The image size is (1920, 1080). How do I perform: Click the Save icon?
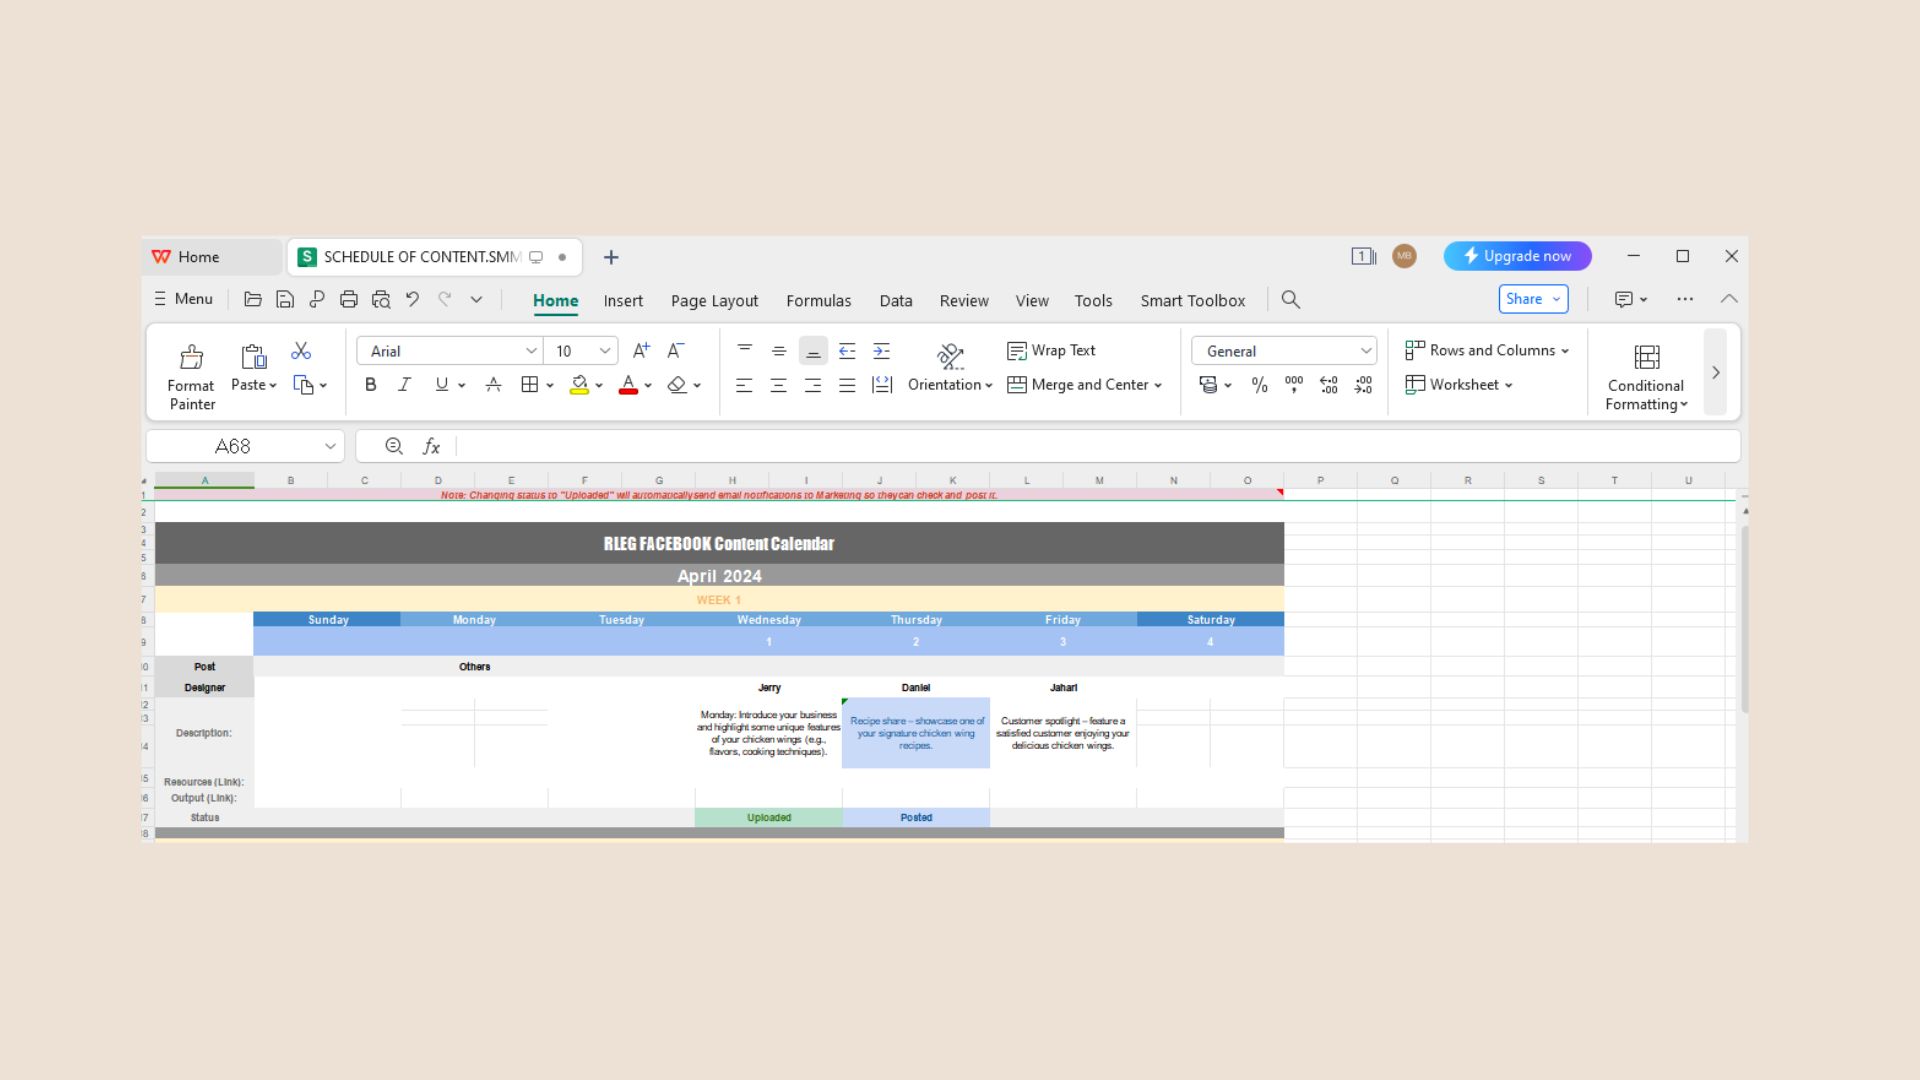point(285,299)
